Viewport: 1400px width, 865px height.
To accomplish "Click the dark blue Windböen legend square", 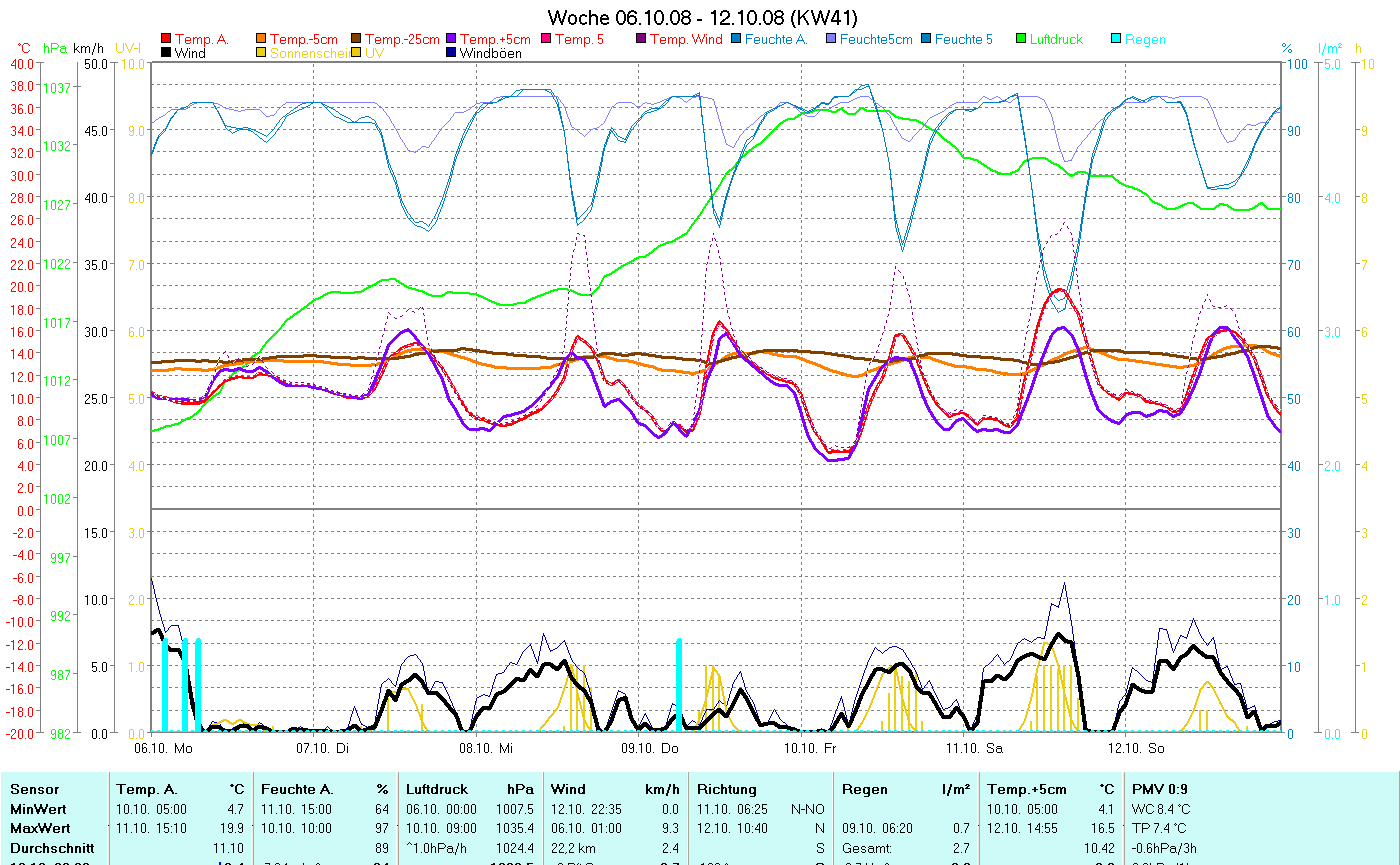I will 452,53.
